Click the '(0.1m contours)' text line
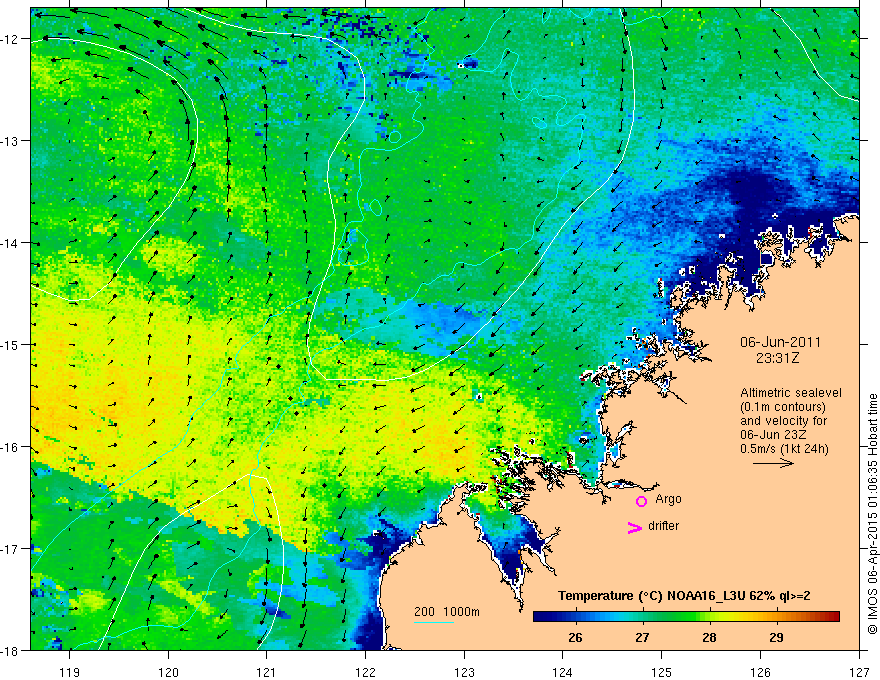This screenshot has height=680, width=880. (x=782, y=407)
